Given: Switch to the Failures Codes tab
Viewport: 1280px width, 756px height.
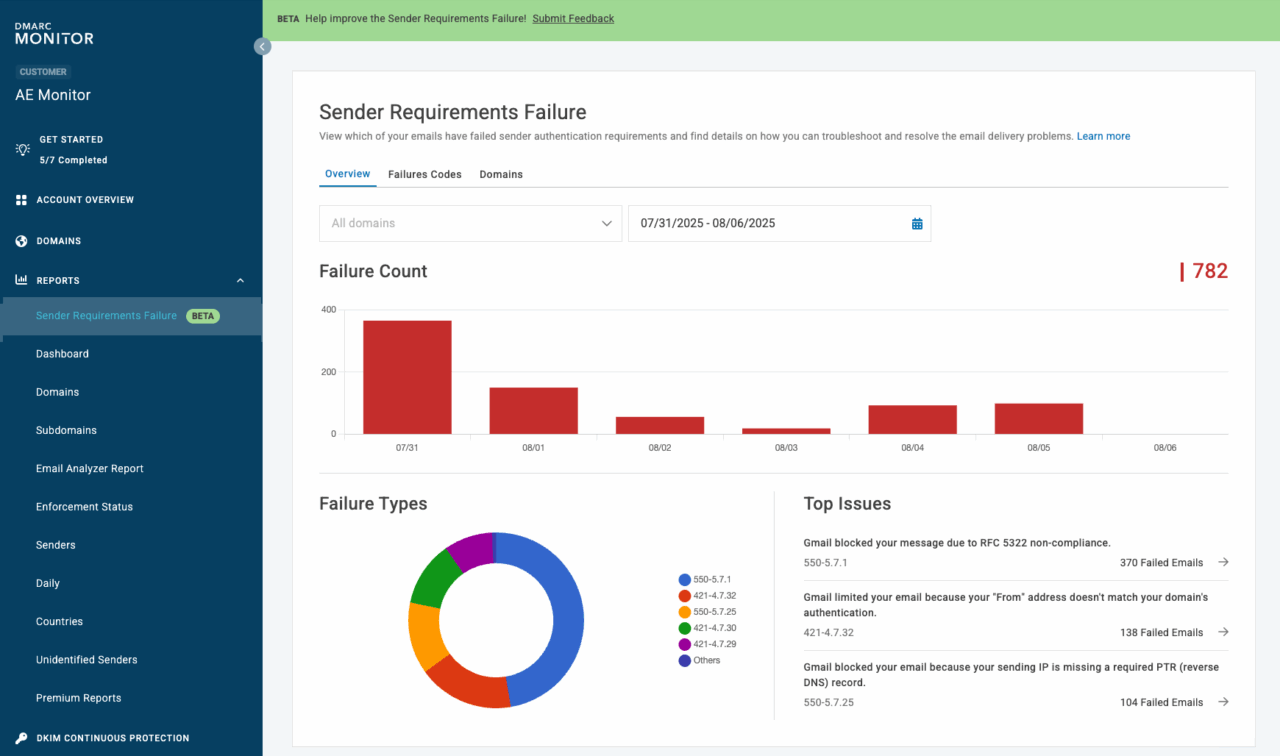Looking at the screenshot, I should pos(424,174).
